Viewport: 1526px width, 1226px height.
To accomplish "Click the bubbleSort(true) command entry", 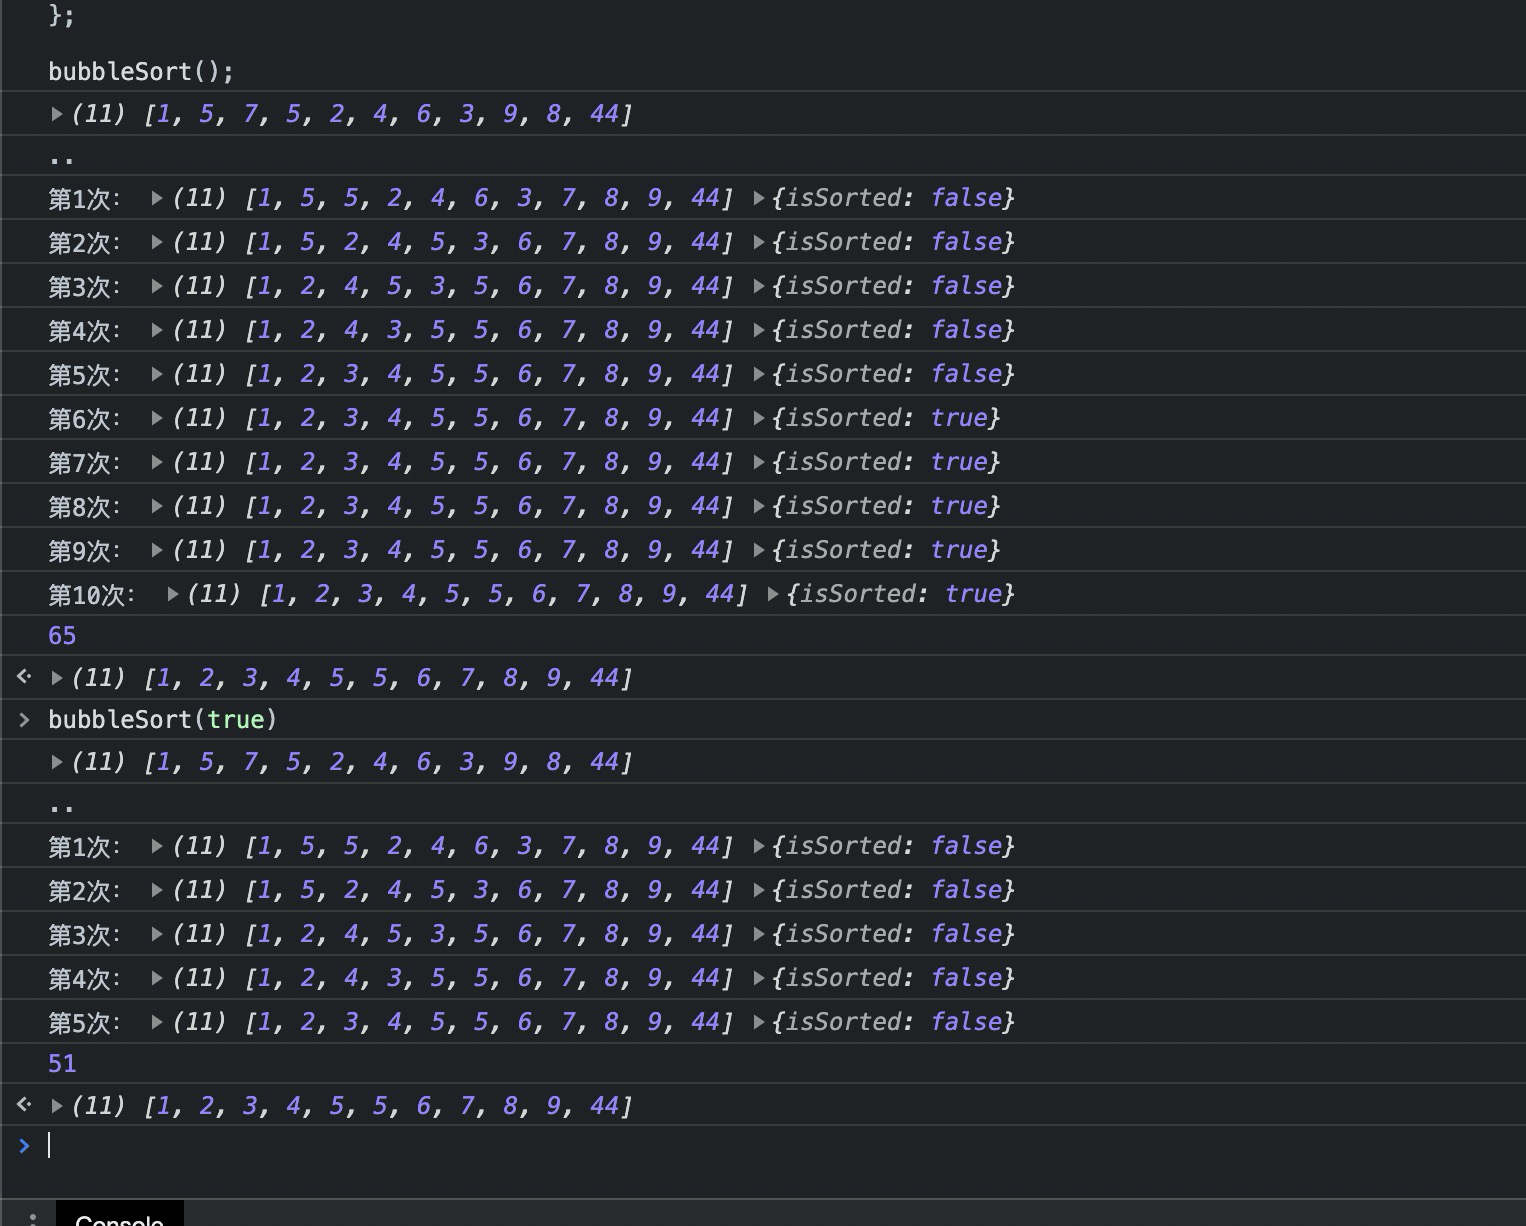I will pos(162,720).
